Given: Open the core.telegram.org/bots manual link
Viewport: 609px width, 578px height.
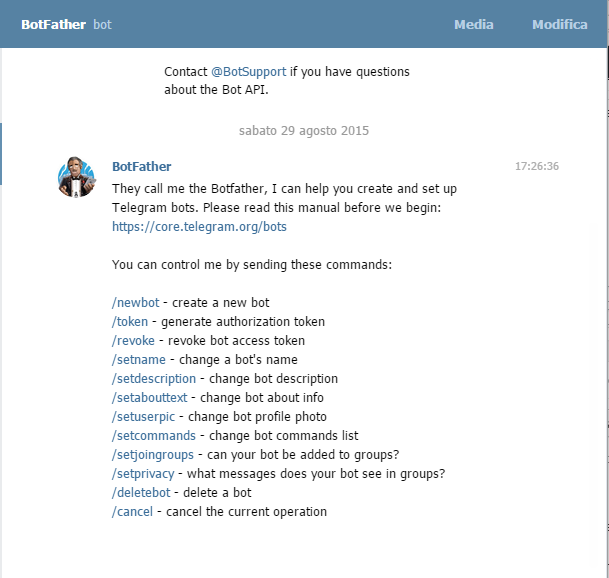Looking at the screenshot, I should [x=199, y=227].
